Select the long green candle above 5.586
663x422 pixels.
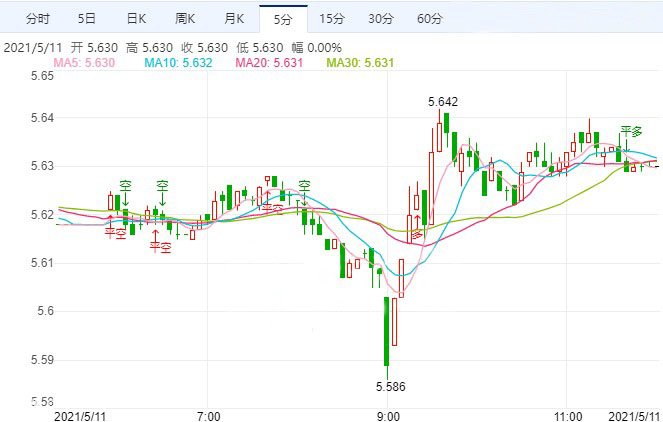(x=387, y=330)
